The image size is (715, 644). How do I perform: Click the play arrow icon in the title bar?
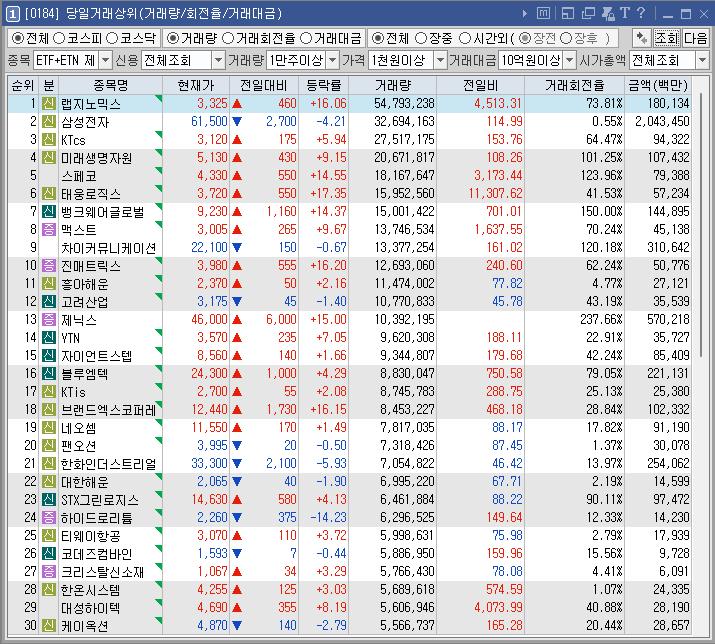[x=525, y=14]
